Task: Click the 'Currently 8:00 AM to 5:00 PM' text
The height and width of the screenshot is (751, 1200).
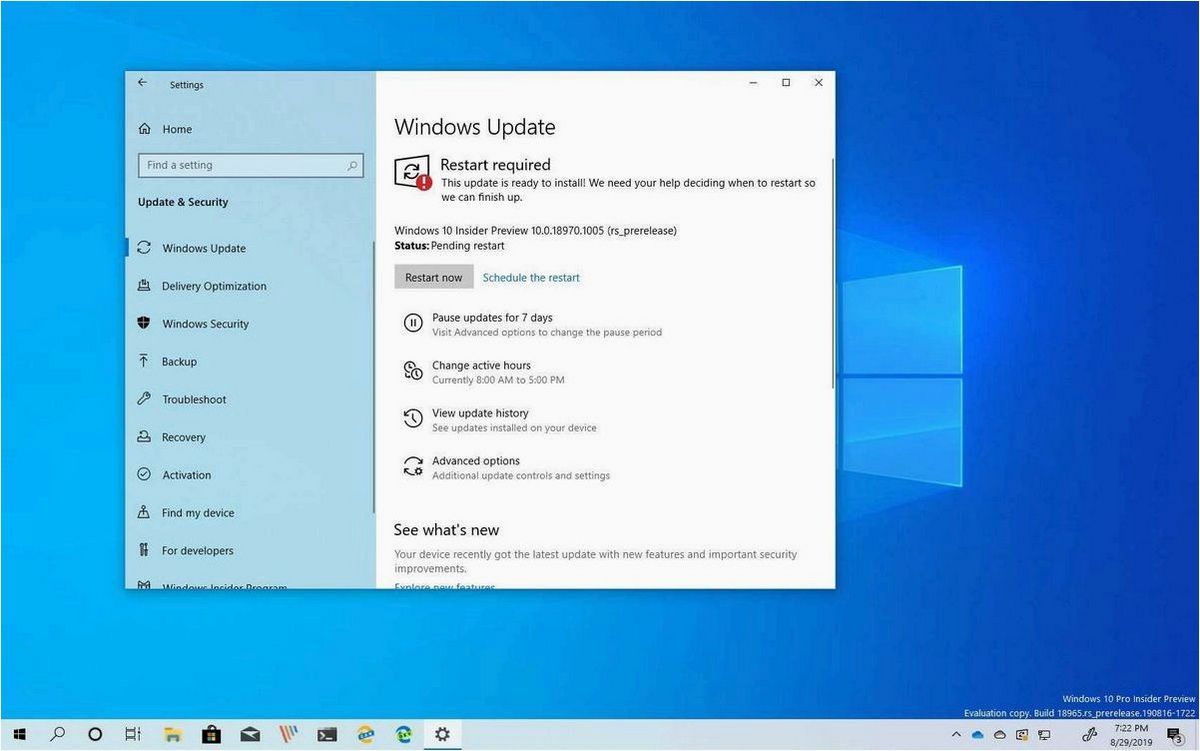Action: (498, 380)
